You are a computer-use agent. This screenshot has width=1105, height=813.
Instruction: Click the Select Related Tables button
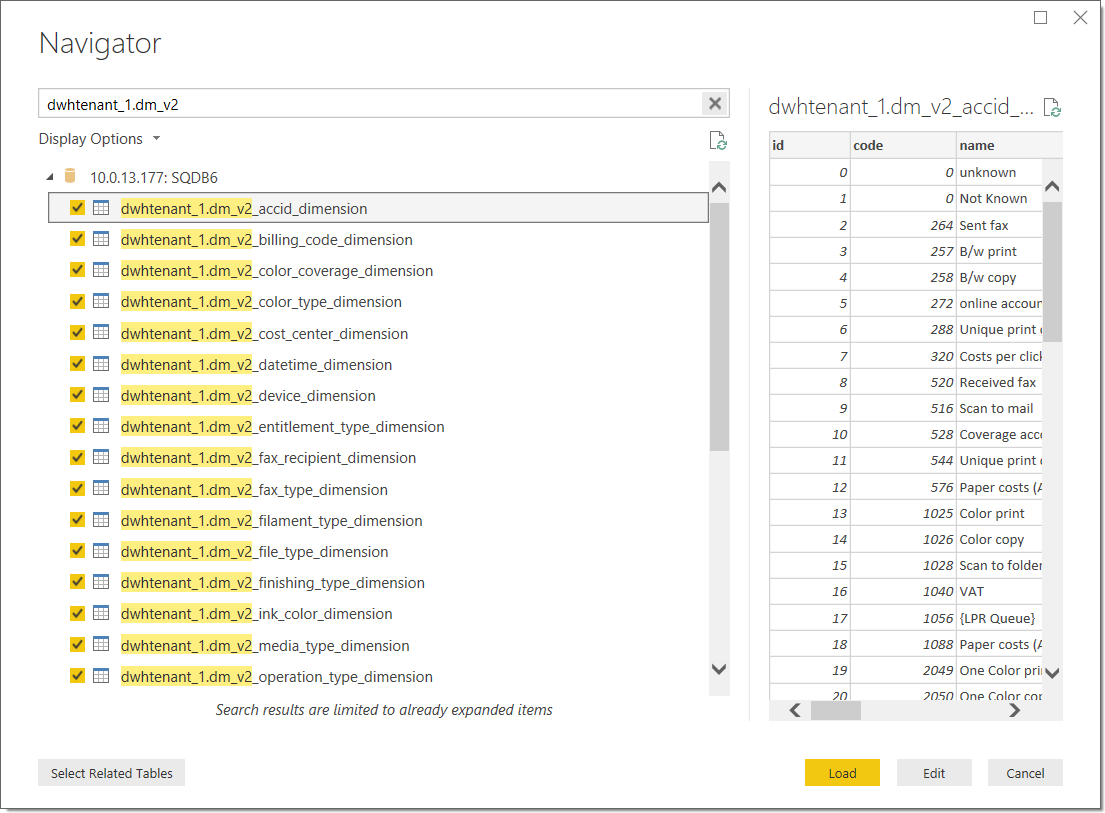(x=111, y=772)
